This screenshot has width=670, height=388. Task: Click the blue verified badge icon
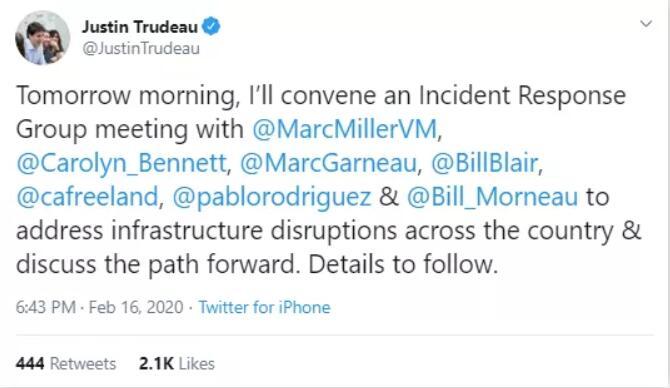click(x=211, y=26)
